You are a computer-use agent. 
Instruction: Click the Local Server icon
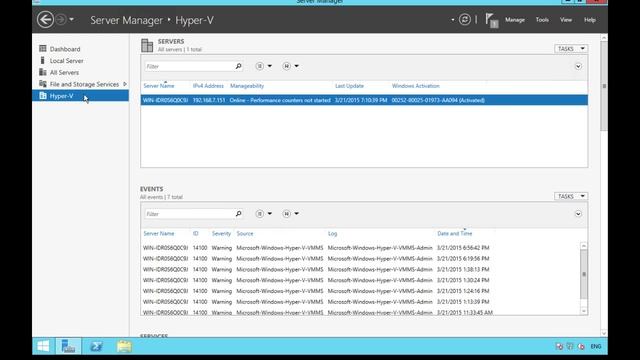click(42, 60)
